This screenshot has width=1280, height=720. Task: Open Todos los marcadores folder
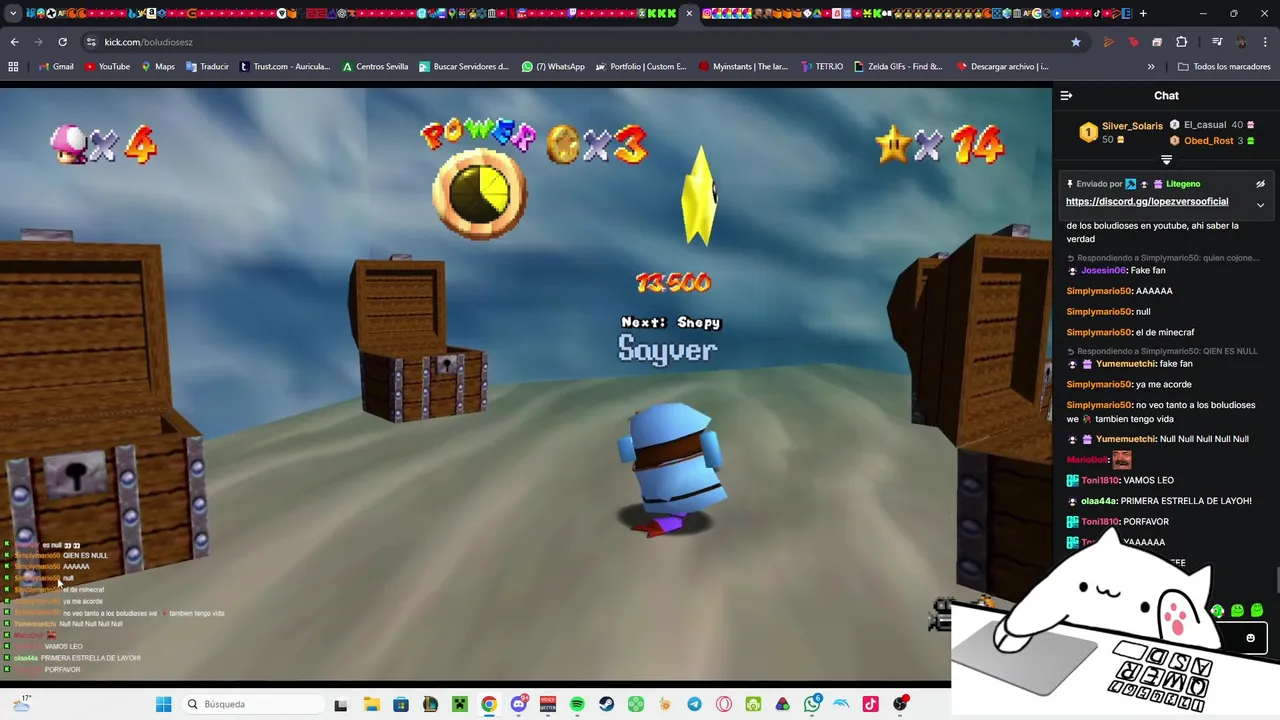(x=1225, y=67)
